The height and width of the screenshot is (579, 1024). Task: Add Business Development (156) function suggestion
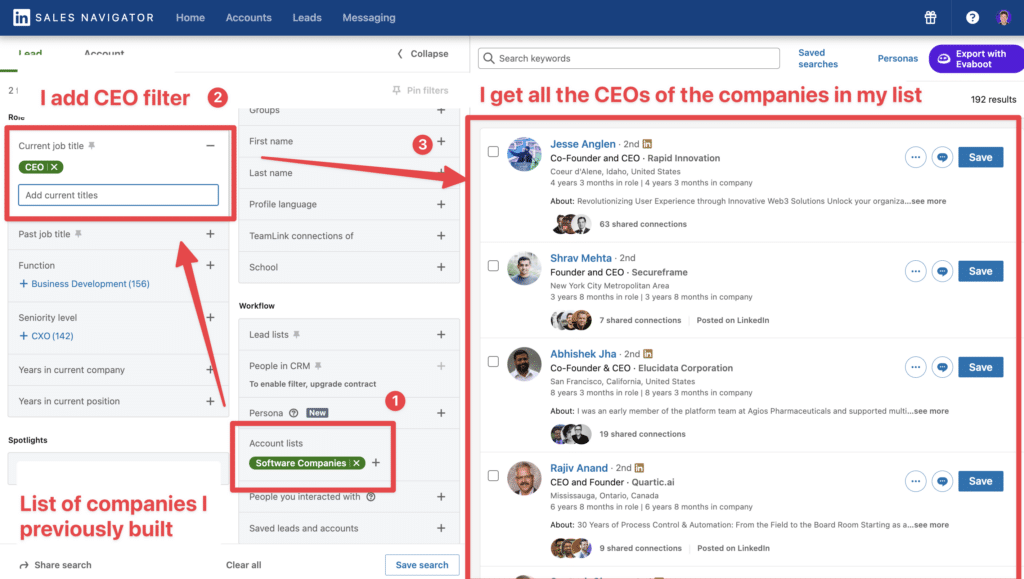pos(84,283)
